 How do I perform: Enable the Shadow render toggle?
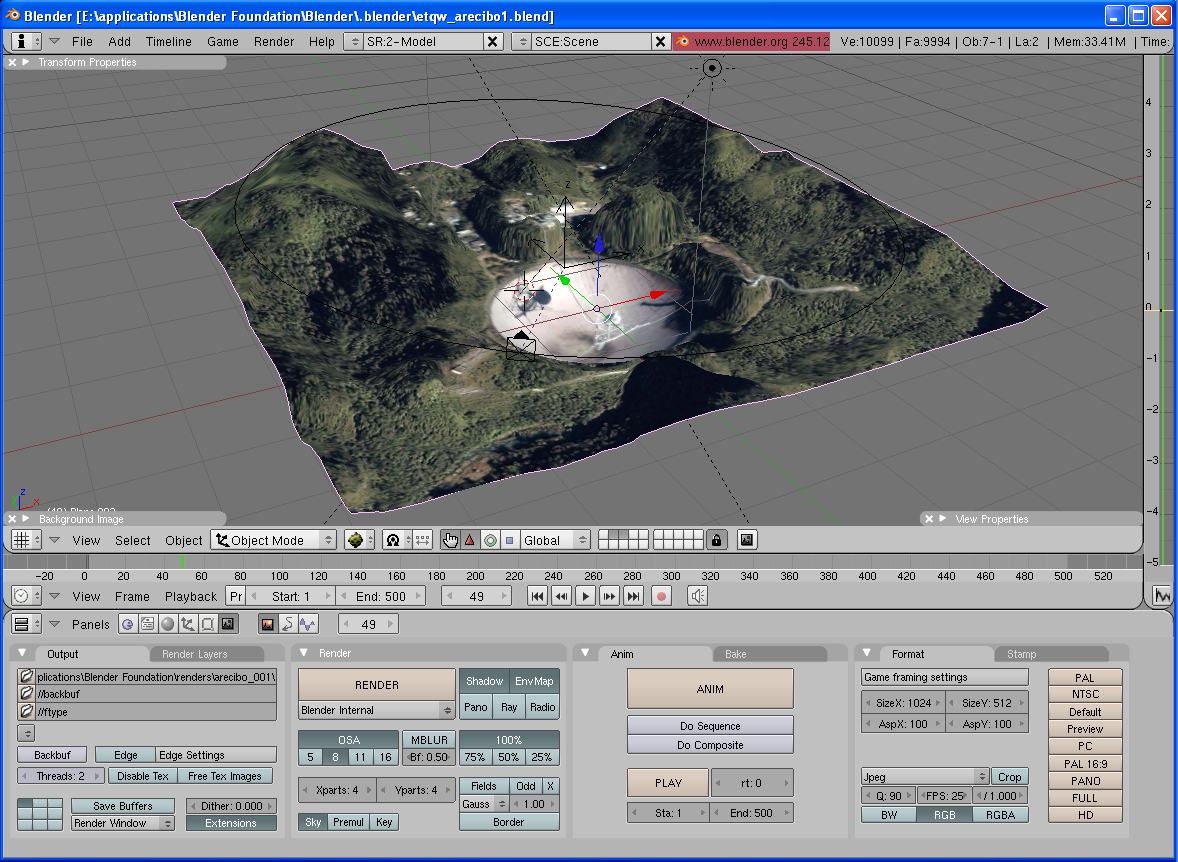(484, 681)
